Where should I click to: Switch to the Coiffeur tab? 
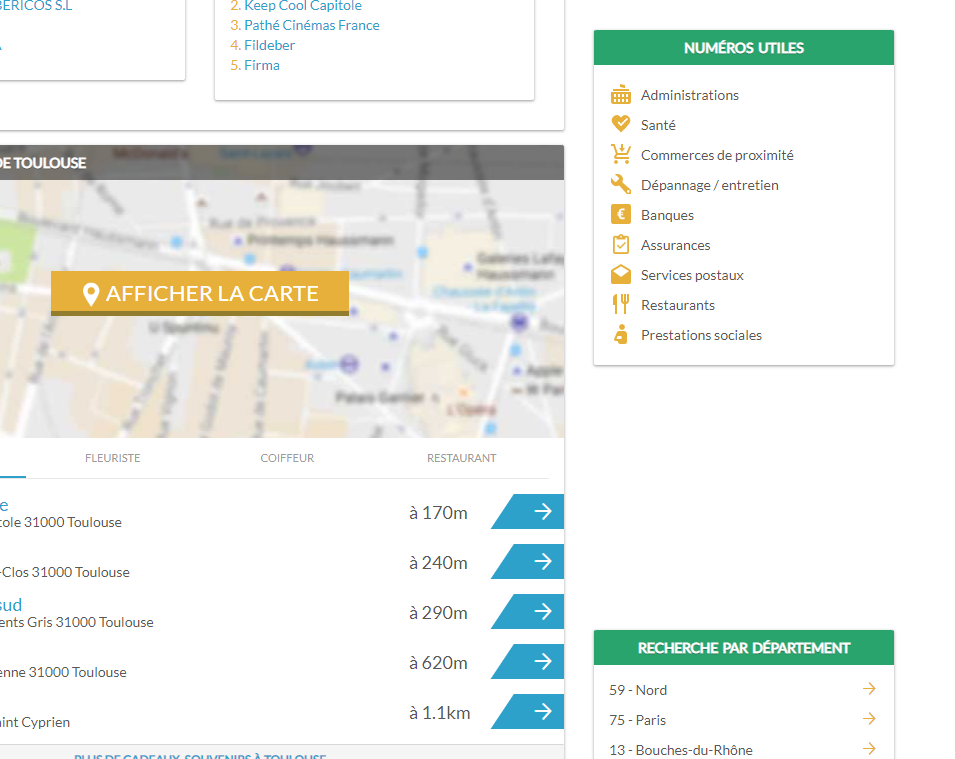[287, 458]
